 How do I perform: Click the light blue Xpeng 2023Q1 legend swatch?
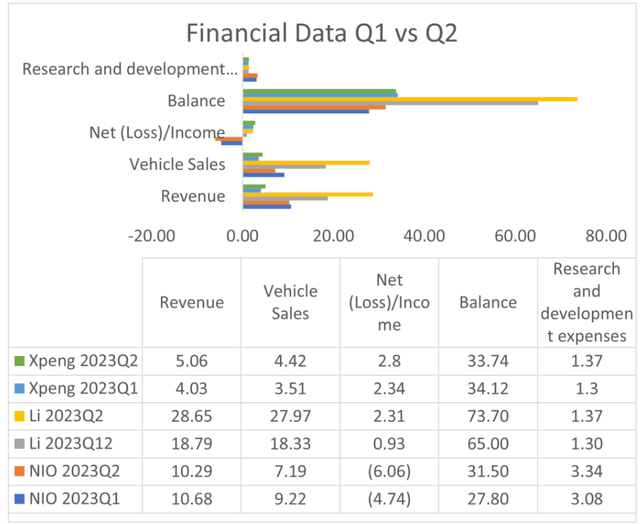click(x=19, y=388)
